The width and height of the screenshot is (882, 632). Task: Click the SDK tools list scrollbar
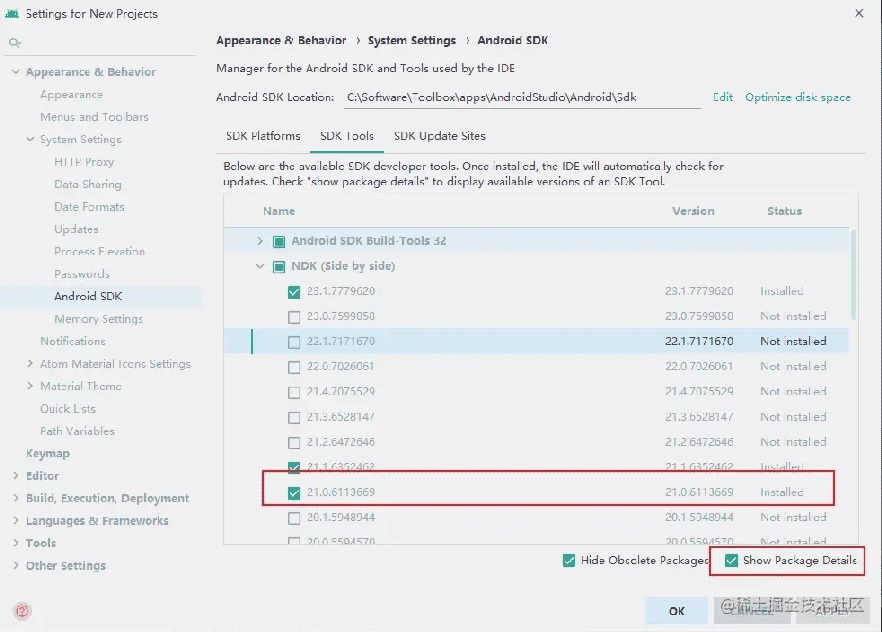coord(854,275)
